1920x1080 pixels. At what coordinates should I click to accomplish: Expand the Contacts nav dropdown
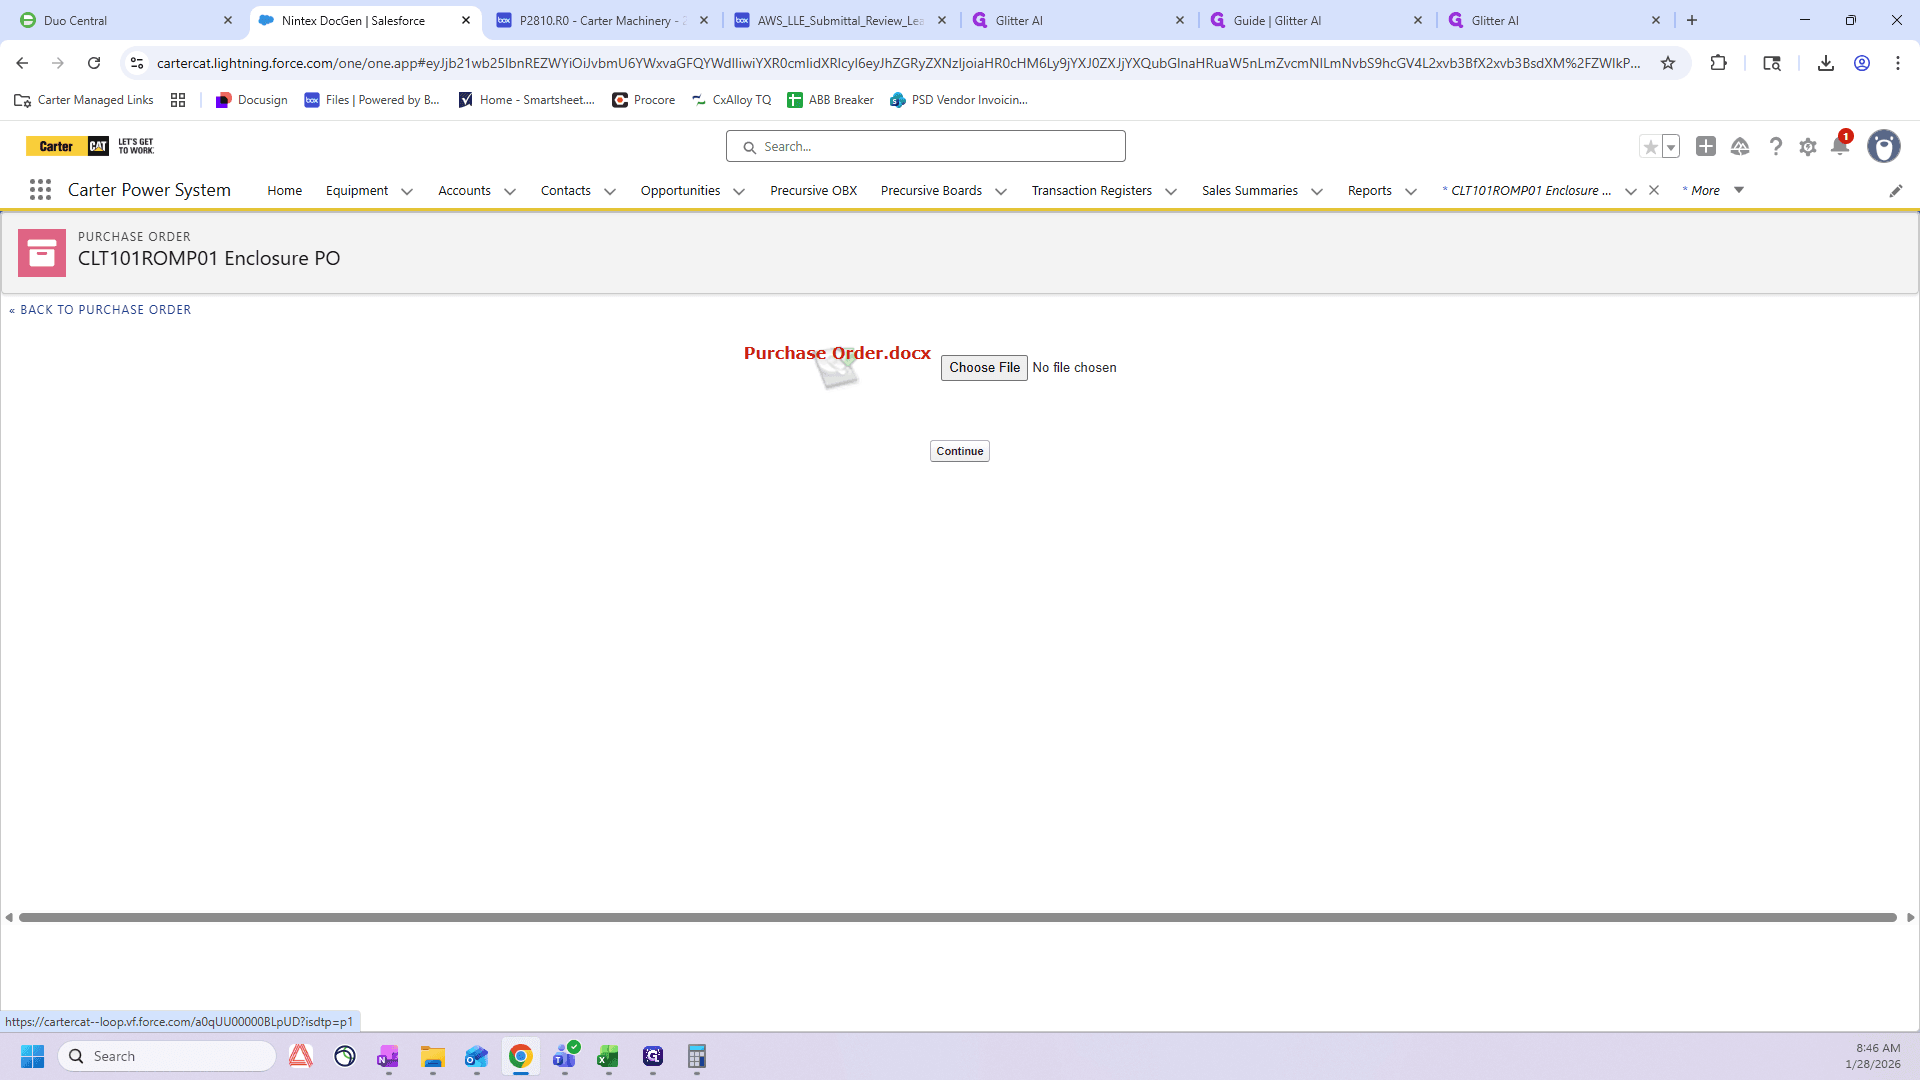click(x=610, y=191)
